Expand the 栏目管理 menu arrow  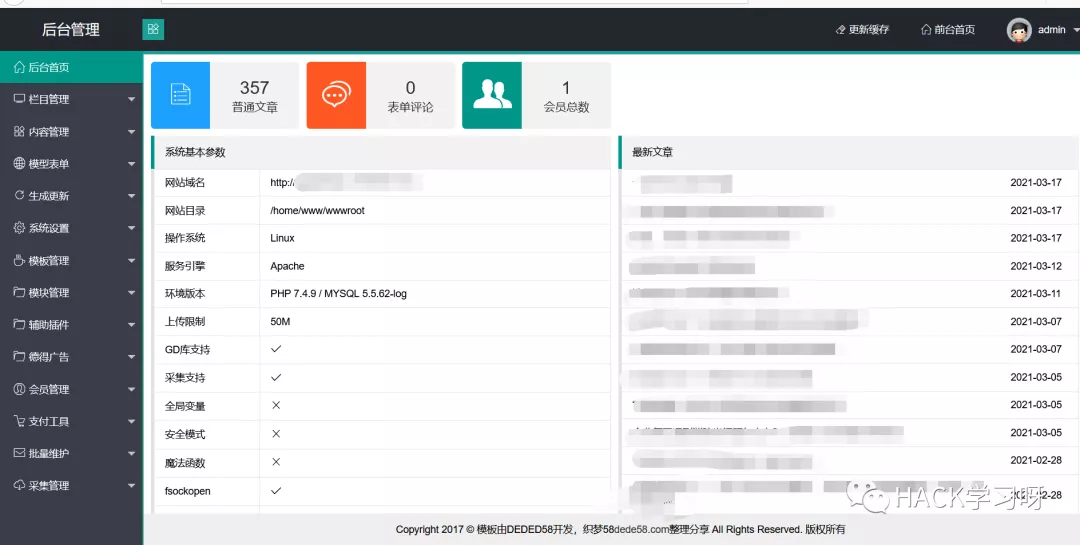click(132, 100)
